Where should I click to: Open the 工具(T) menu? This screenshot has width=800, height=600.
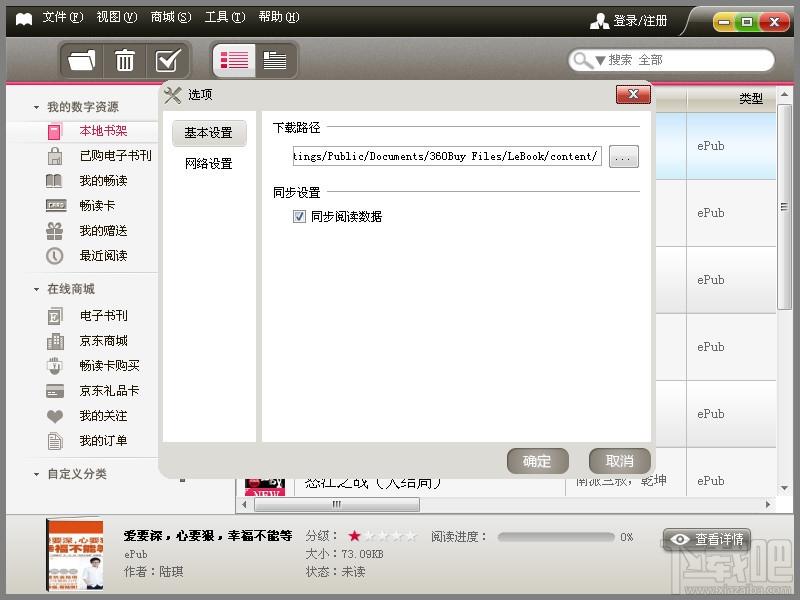coord(225,17)
